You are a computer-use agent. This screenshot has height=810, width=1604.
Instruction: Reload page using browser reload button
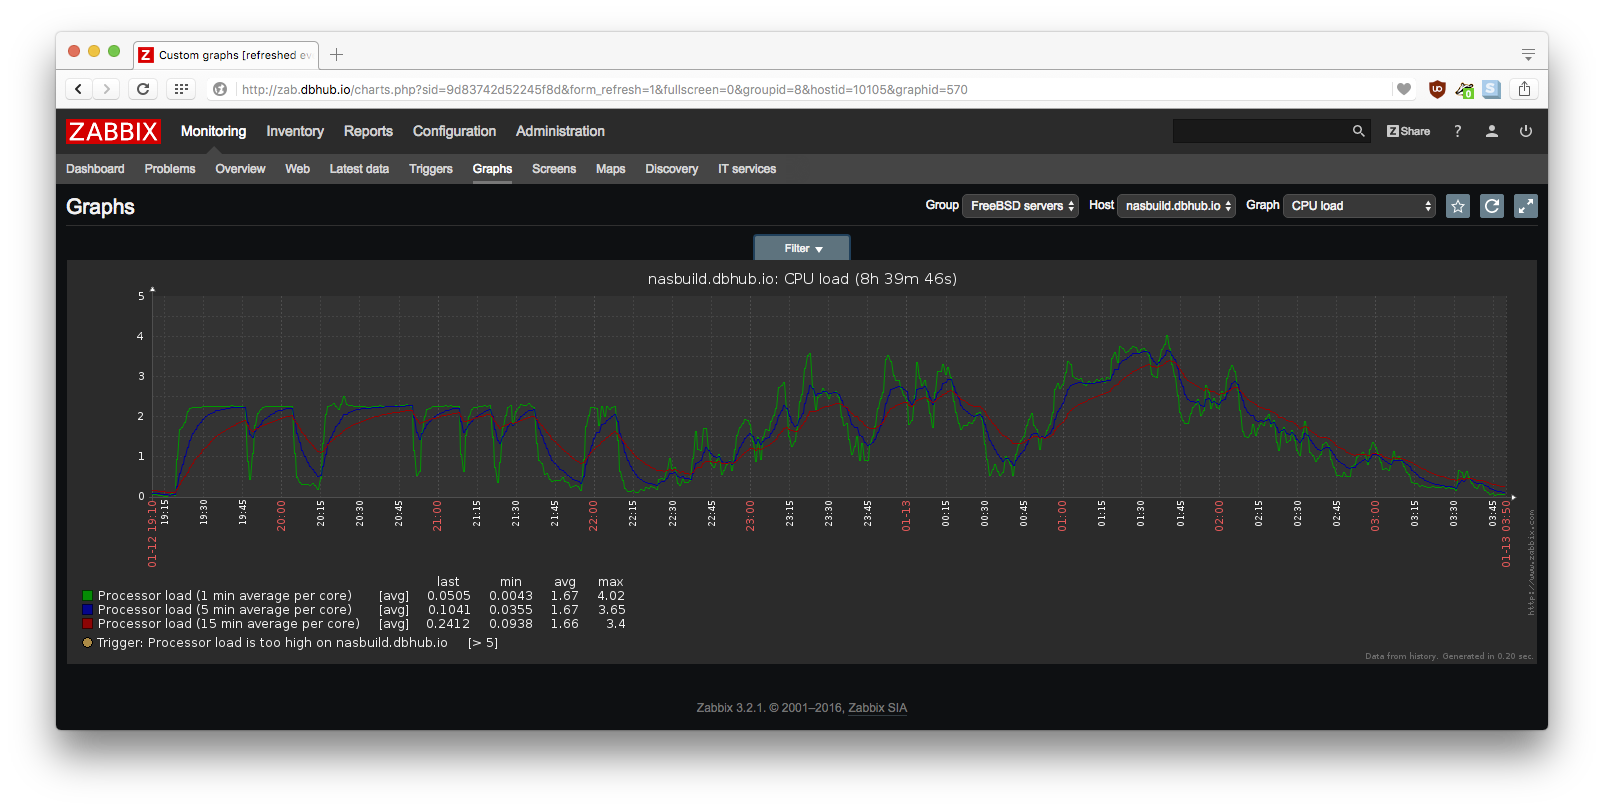tap(143, 89)
